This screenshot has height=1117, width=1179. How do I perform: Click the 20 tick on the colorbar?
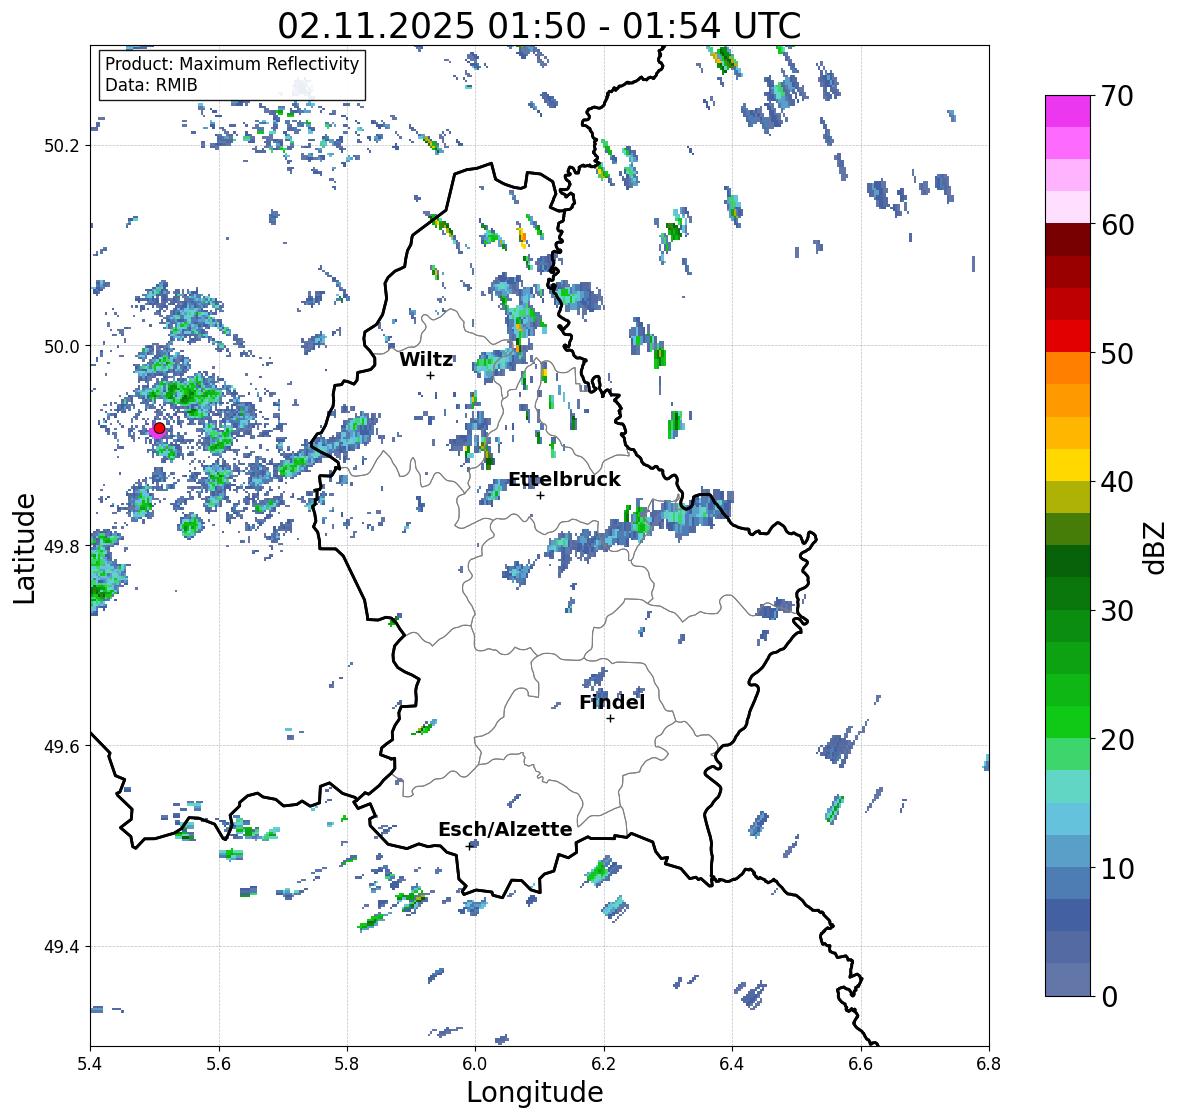(x=1117, y=740)
